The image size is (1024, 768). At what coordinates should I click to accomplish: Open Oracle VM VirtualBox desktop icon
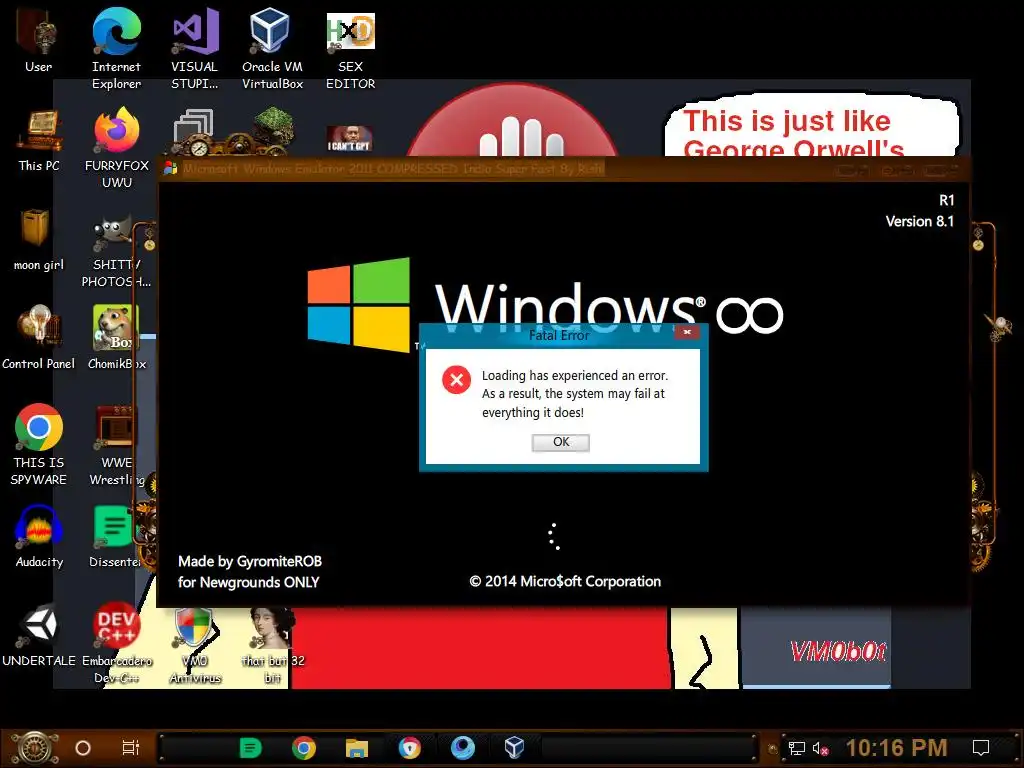(x=272, y=47)
